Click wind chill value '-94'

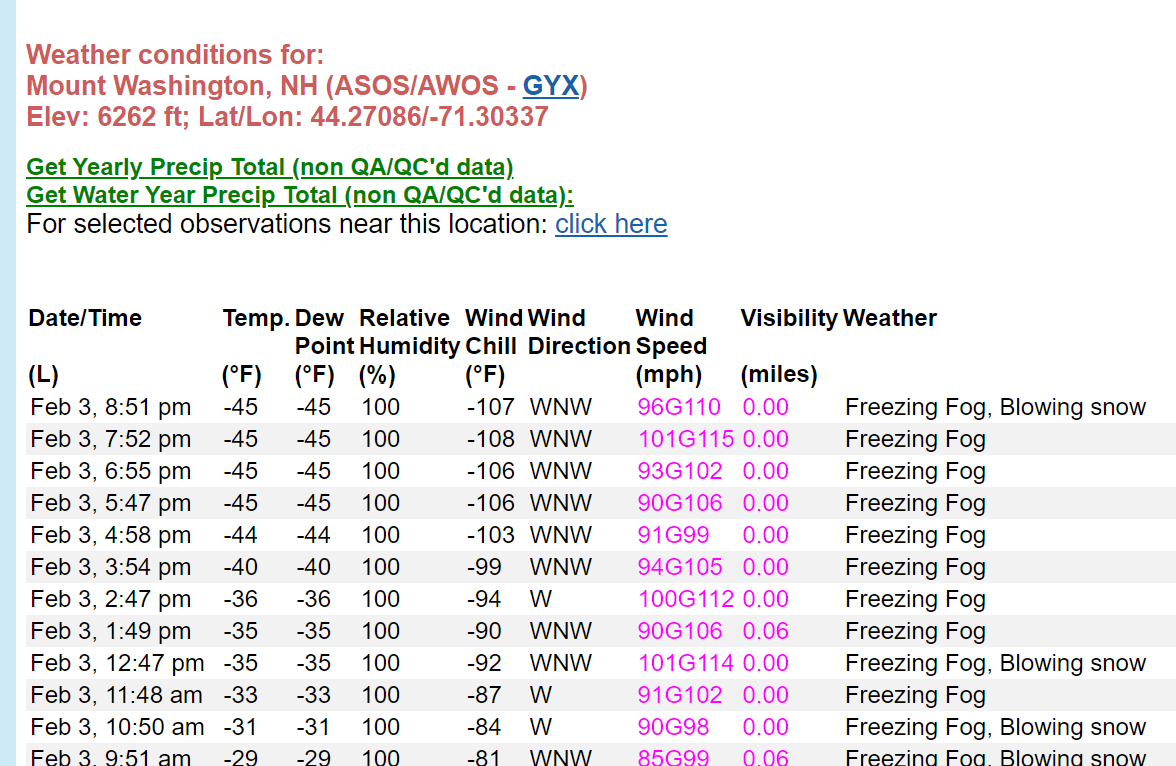point(484,599)
